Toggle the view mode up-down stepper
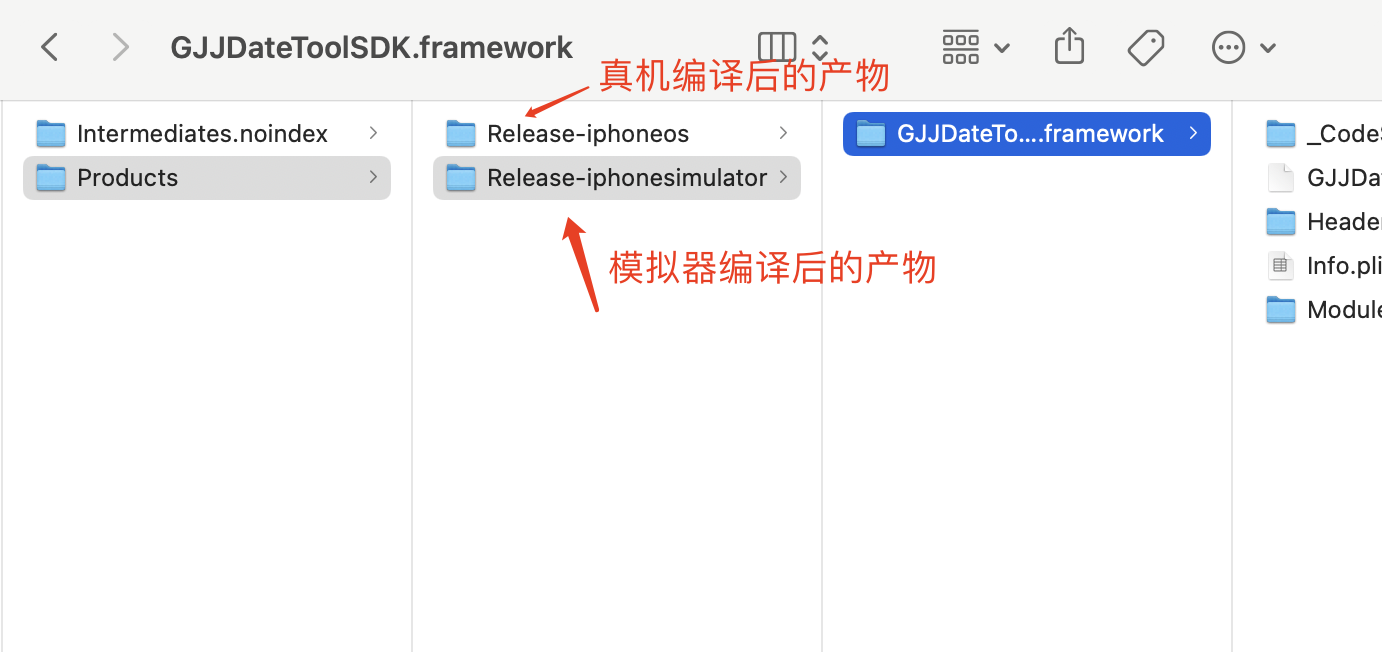 click(x=820, y=47)
